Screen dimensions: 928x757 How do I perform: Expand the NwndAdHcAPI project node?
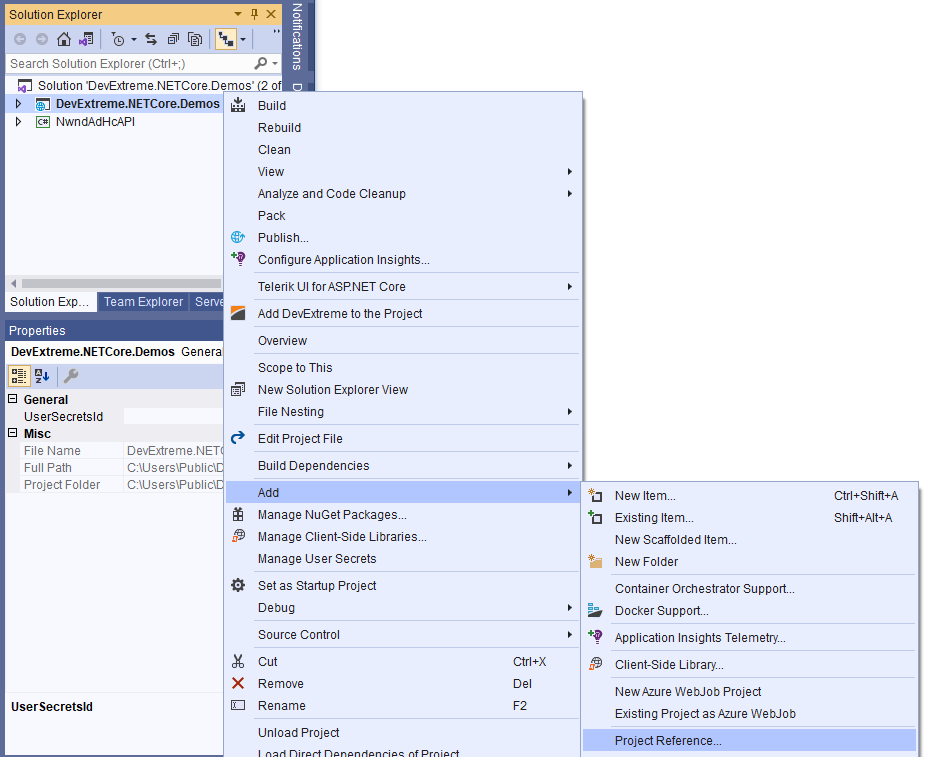18,122
